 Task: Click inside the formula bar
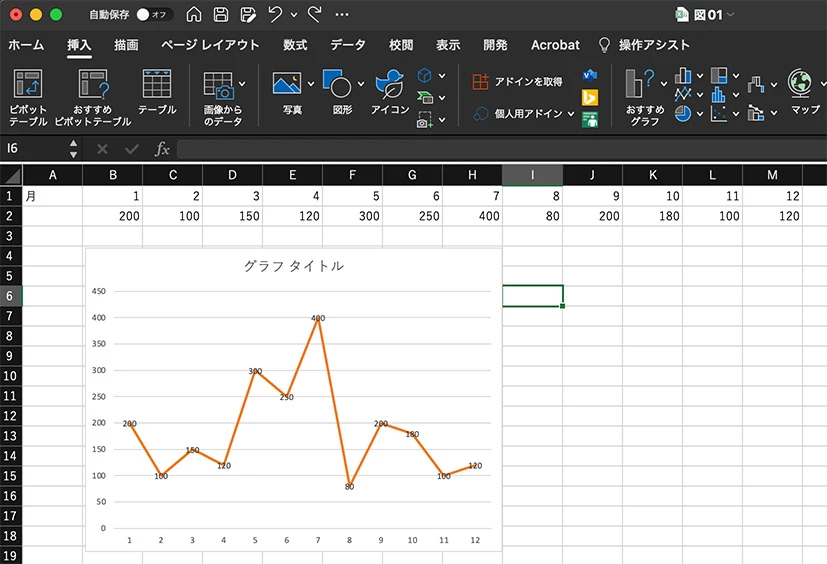coord(501,149)
